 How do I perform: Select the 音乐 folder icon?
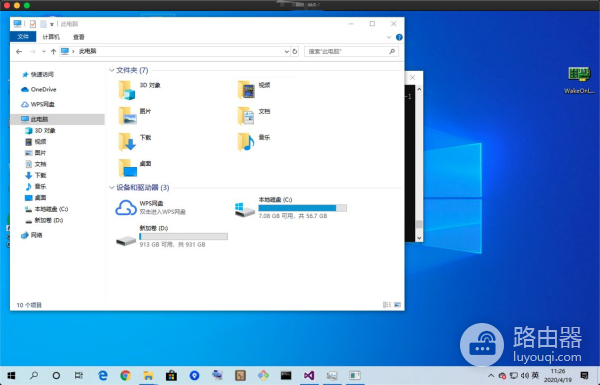pos(246,142)
